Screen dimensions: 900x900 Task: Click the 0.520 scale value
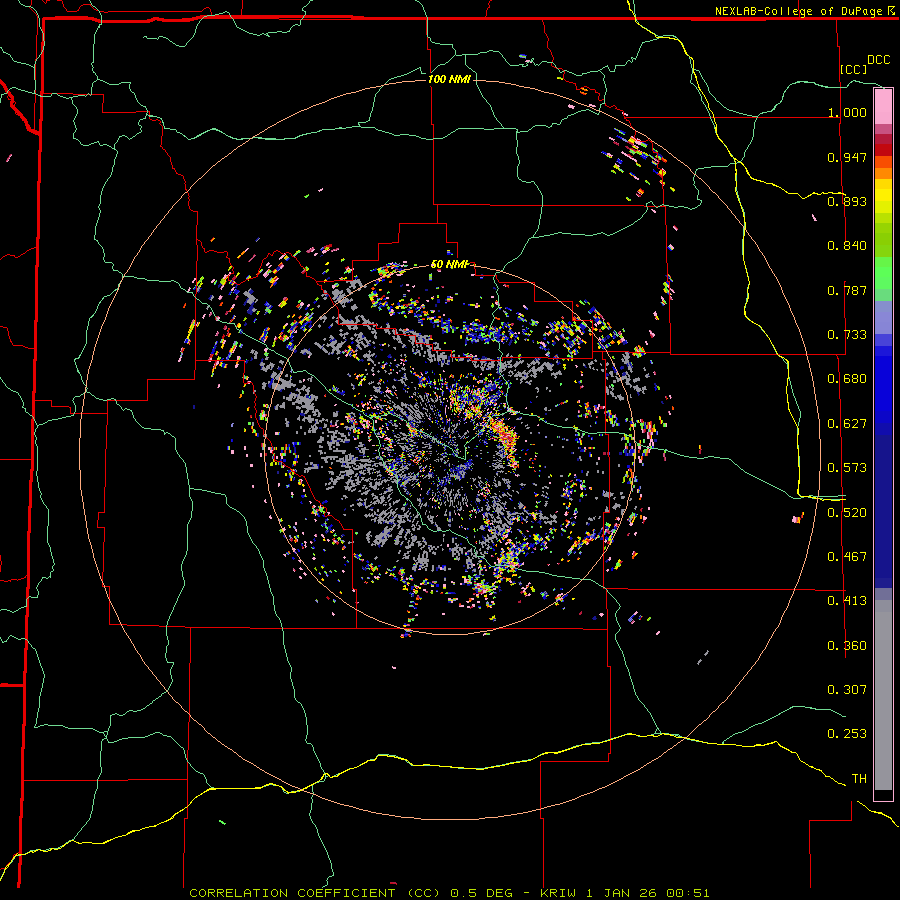(x=847, y=513)
